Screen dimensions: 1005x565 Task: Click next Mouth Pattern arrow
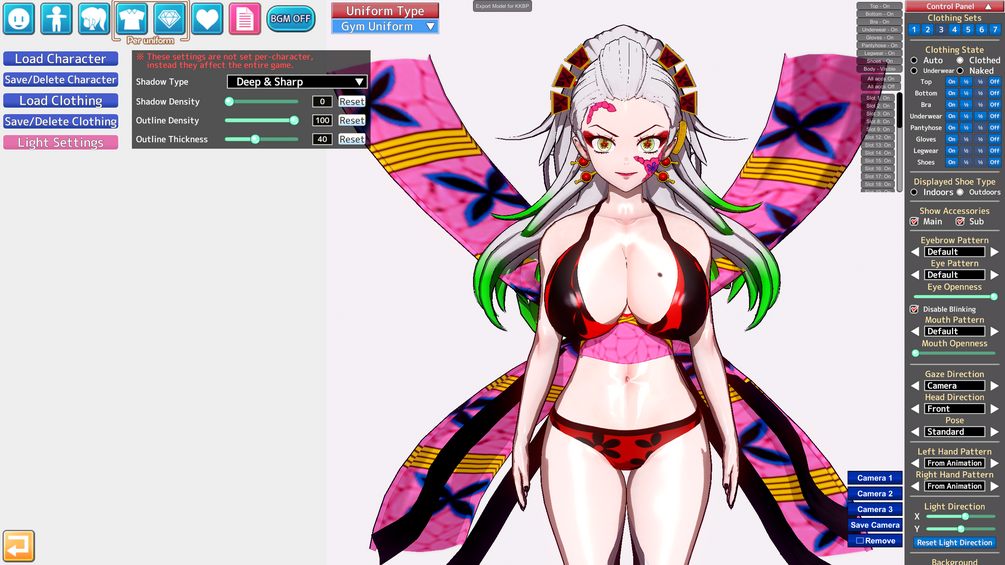(x=994, y=331)
